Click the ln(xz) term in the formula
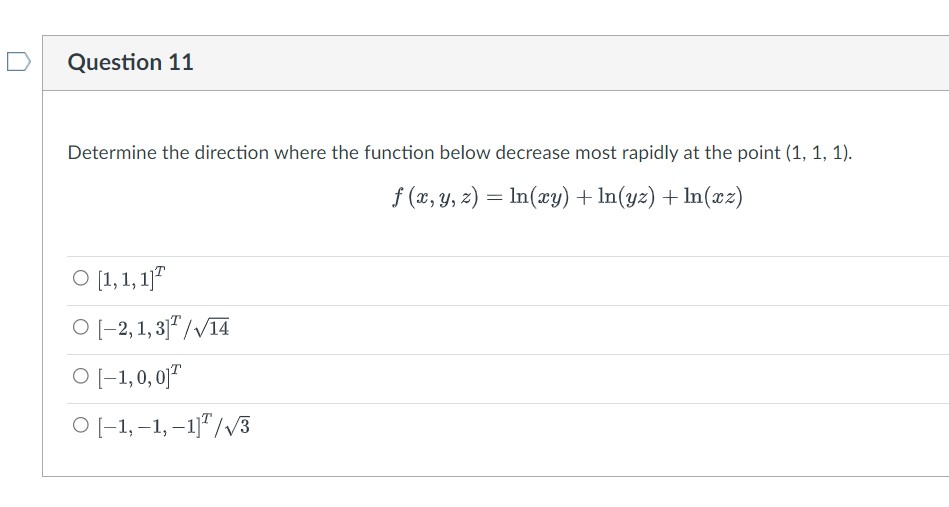949x507 pixels. (713, 197)
